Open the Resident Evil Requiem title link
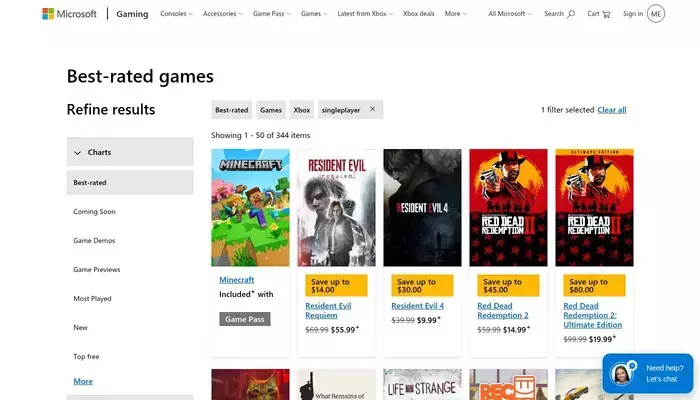700x400 pixels. coord(328,311)
